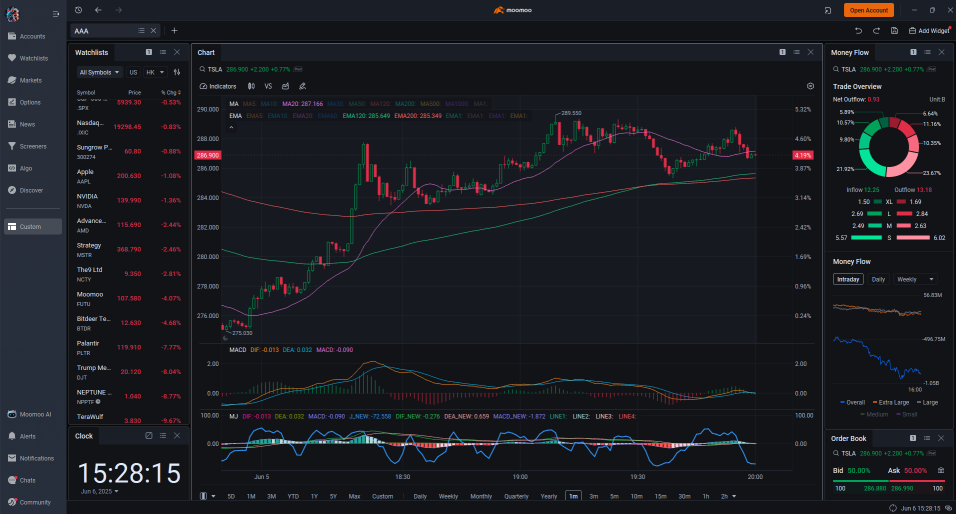956x514 pixels.
Task: Add a new workspace tab with plus
Action: [174, 30]
